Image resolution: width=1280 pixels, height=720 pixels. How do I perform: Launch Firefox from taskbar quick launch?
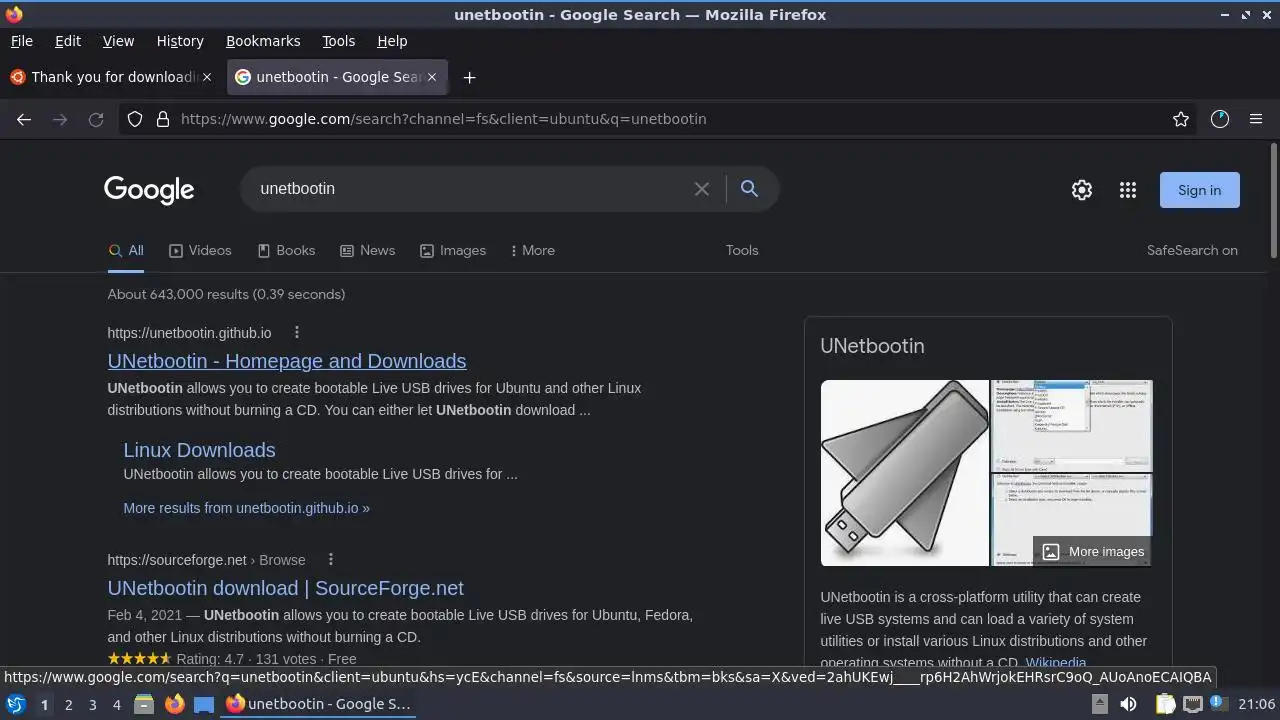pos(174,704)
